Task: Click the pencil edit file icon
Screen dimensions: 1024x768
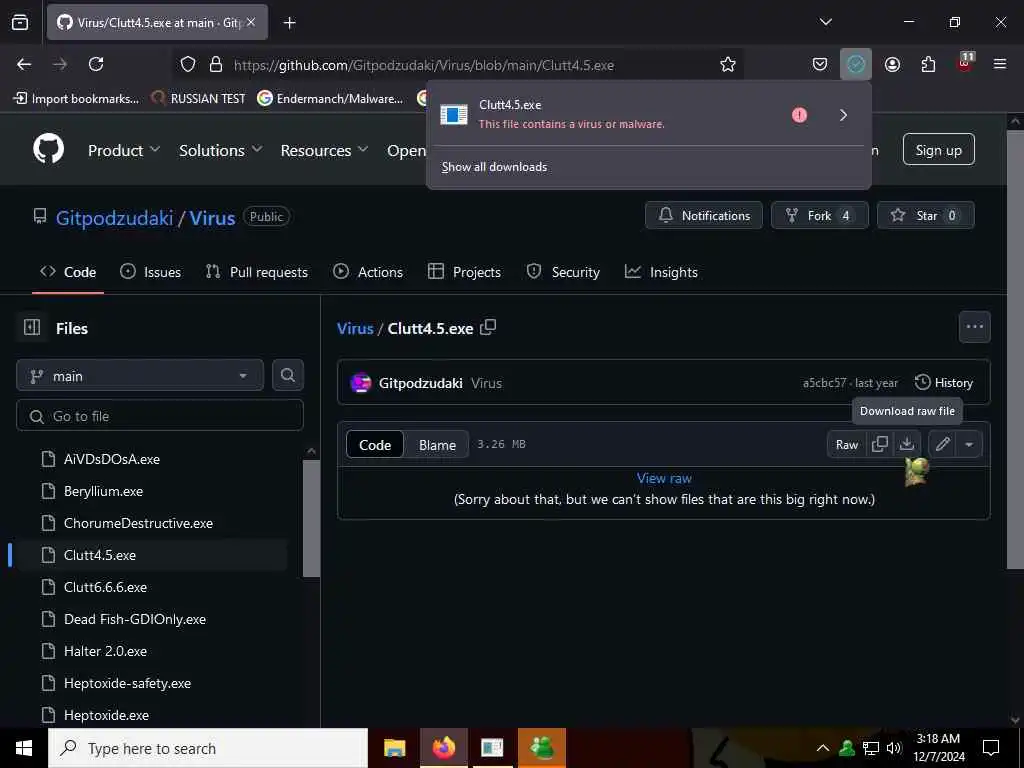Action: 942,445
